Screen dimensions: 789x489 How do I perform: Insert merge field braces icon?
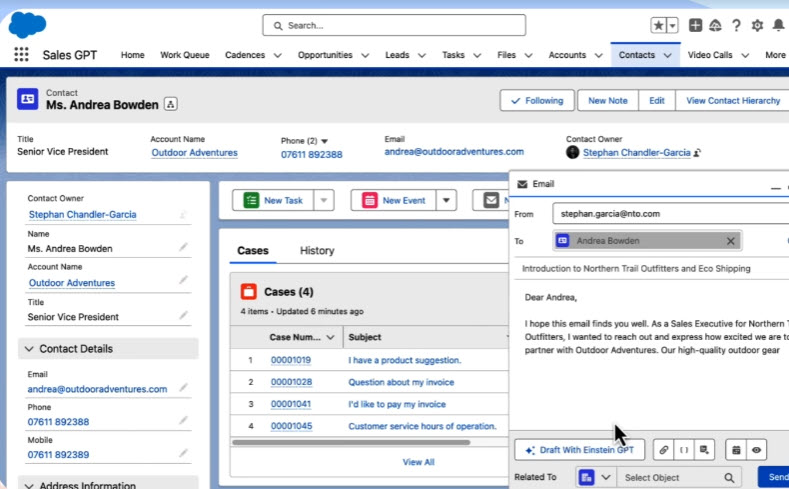point(684,450)
